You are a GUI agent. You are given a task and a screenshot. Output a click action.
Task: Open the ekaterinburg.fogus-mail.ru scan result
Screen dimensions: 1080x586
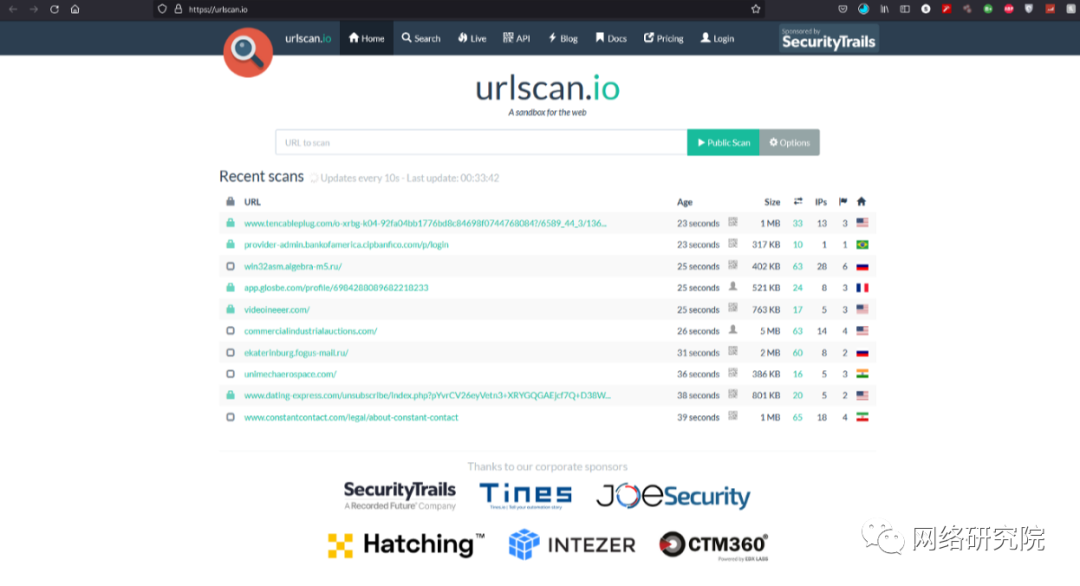[296, 353]
